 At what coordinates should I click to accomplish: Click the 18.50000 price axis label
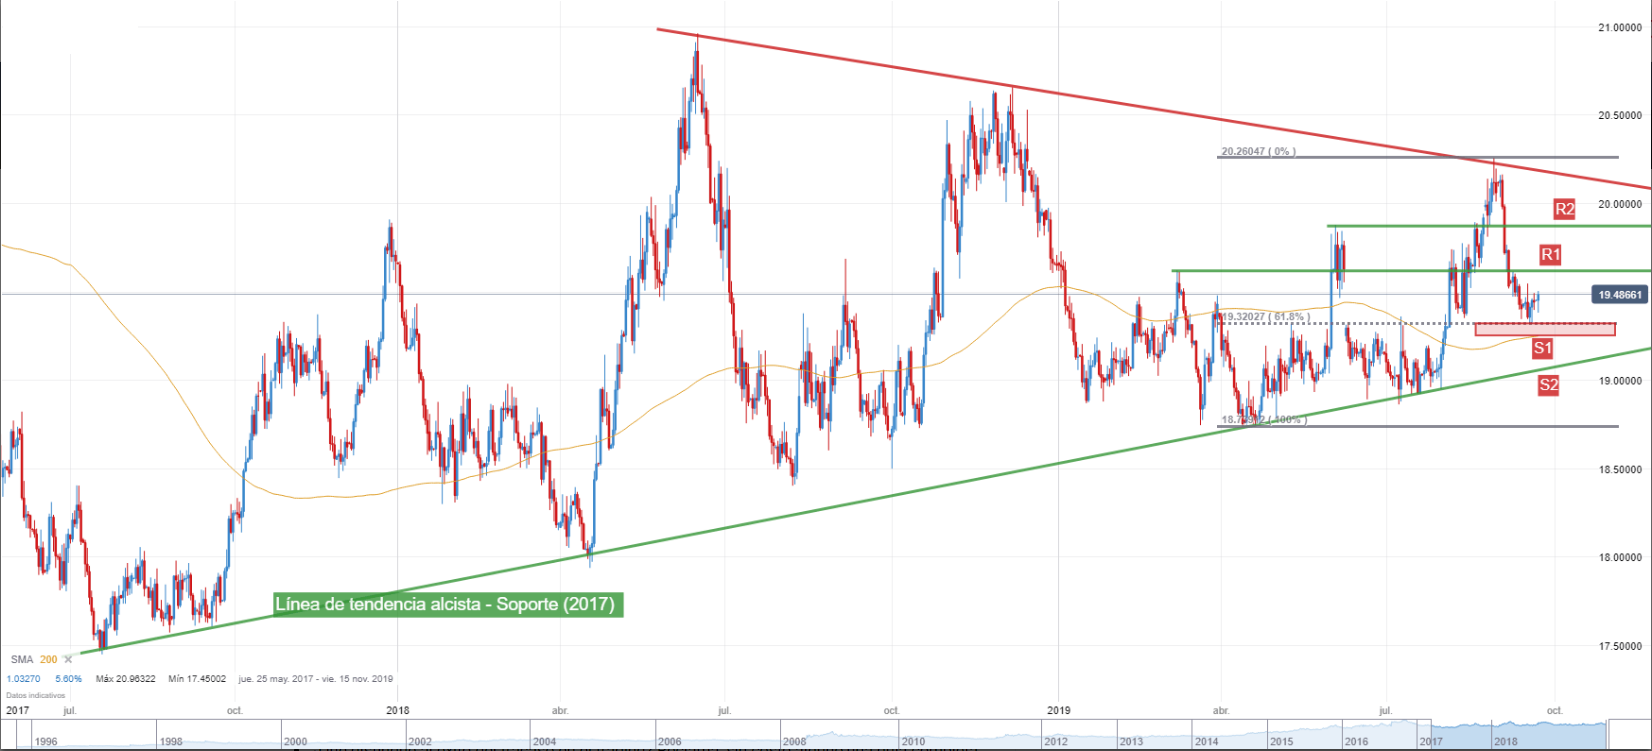pyautogui.click(x=1620, y=469)
